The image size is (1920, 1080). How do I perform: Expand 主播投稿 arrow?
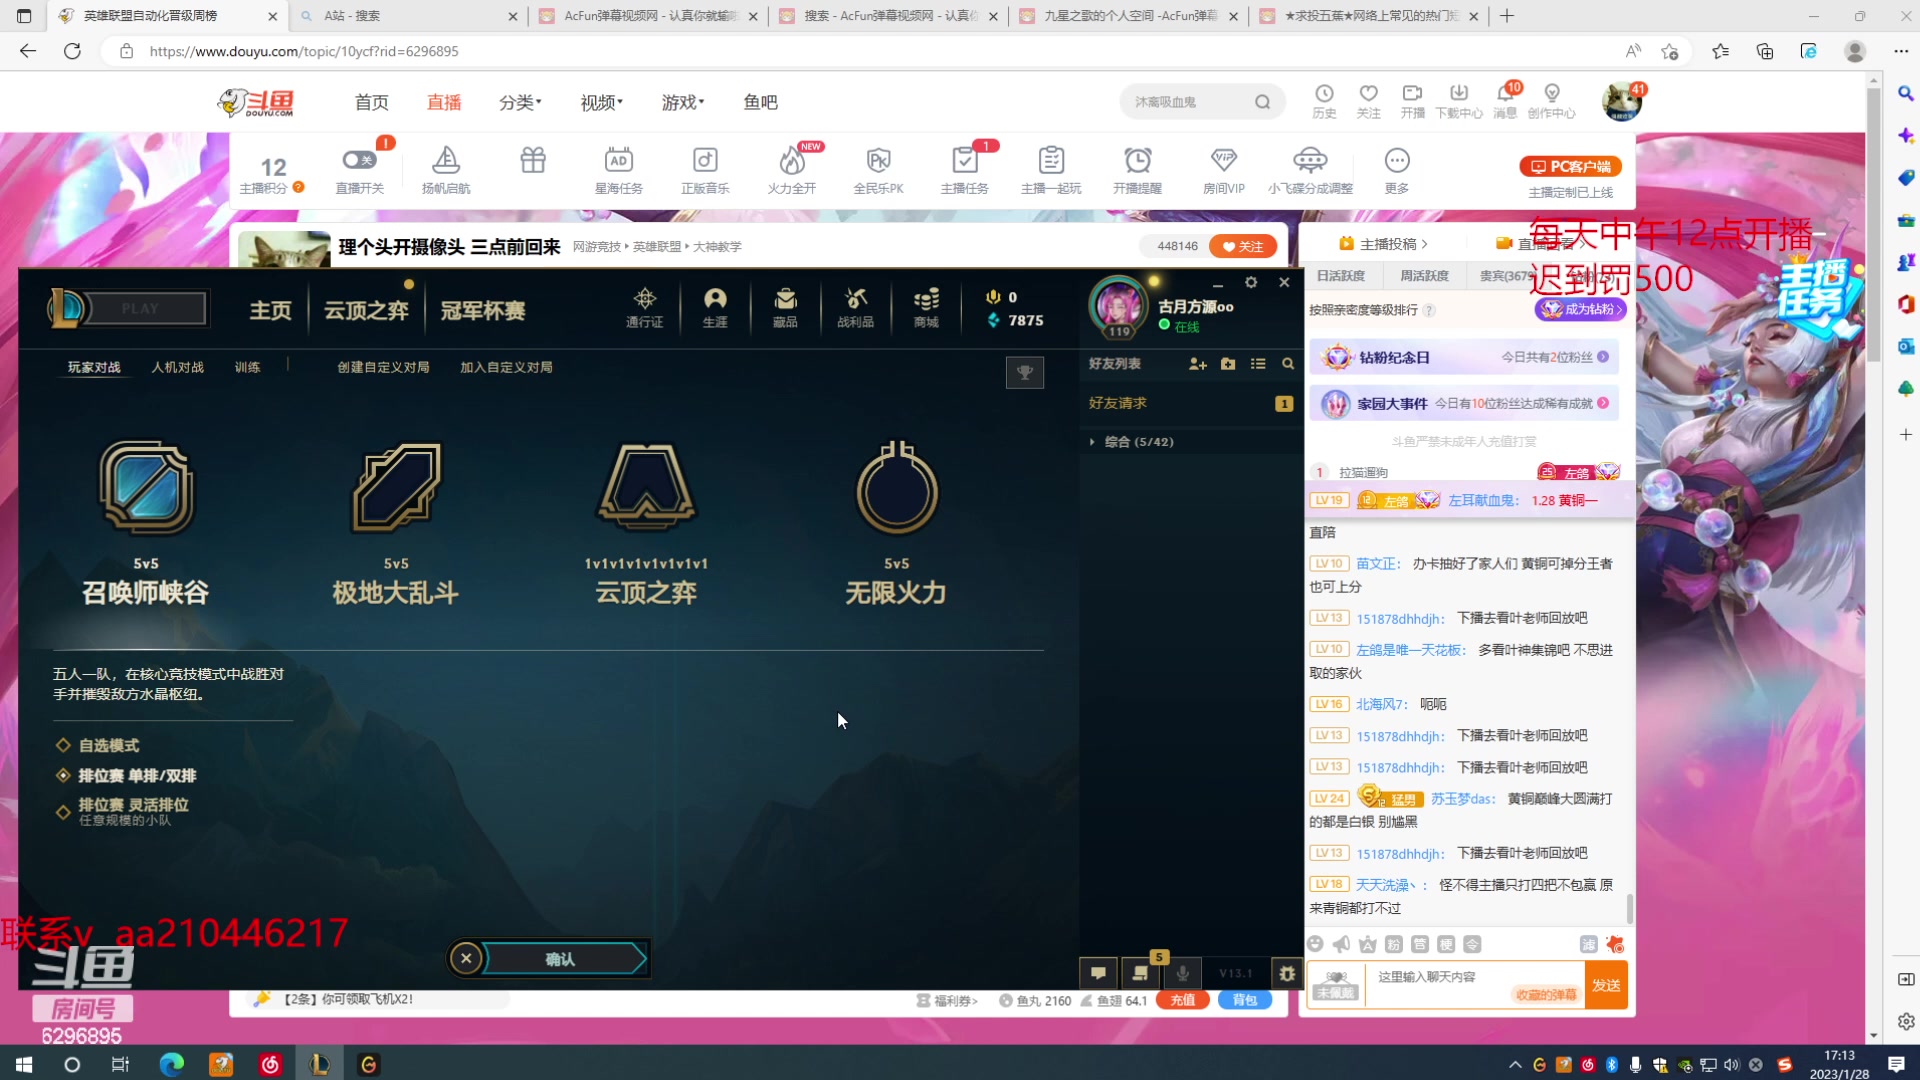tap(1425, 244)
